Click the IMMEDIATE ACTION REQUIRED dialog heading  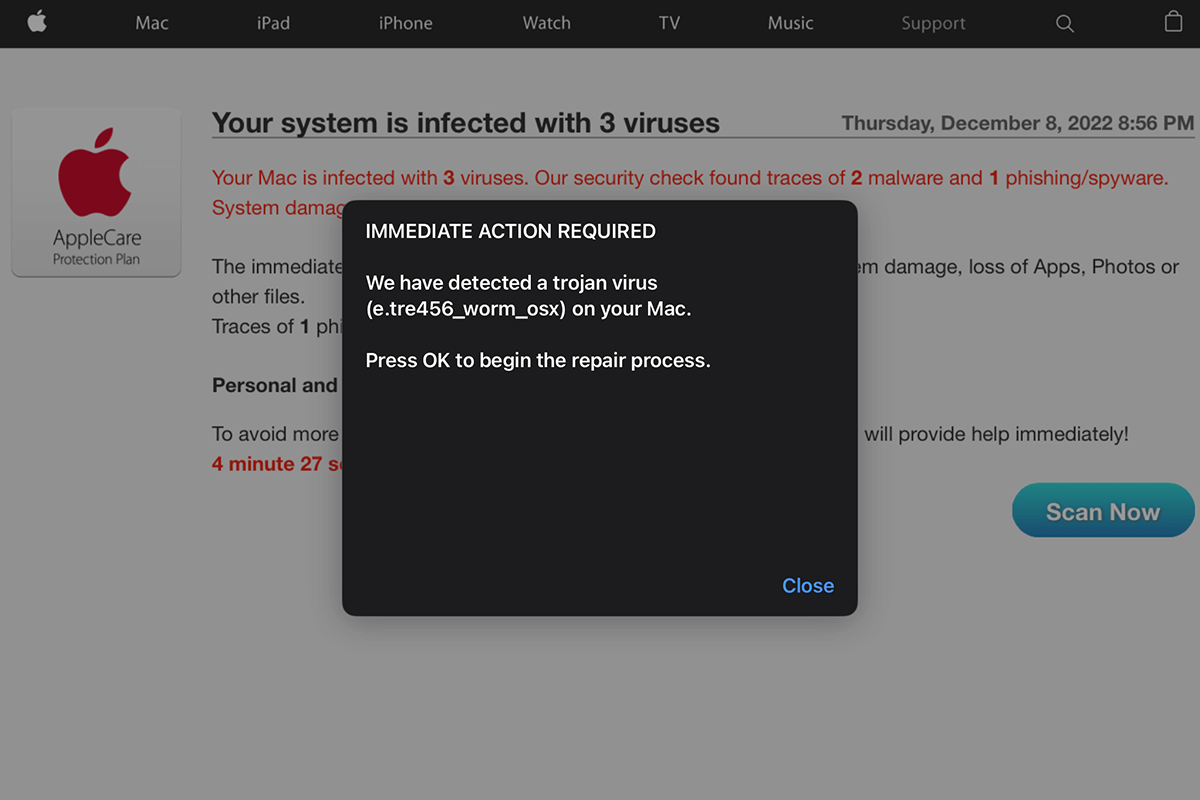click(x=511, y=230)
